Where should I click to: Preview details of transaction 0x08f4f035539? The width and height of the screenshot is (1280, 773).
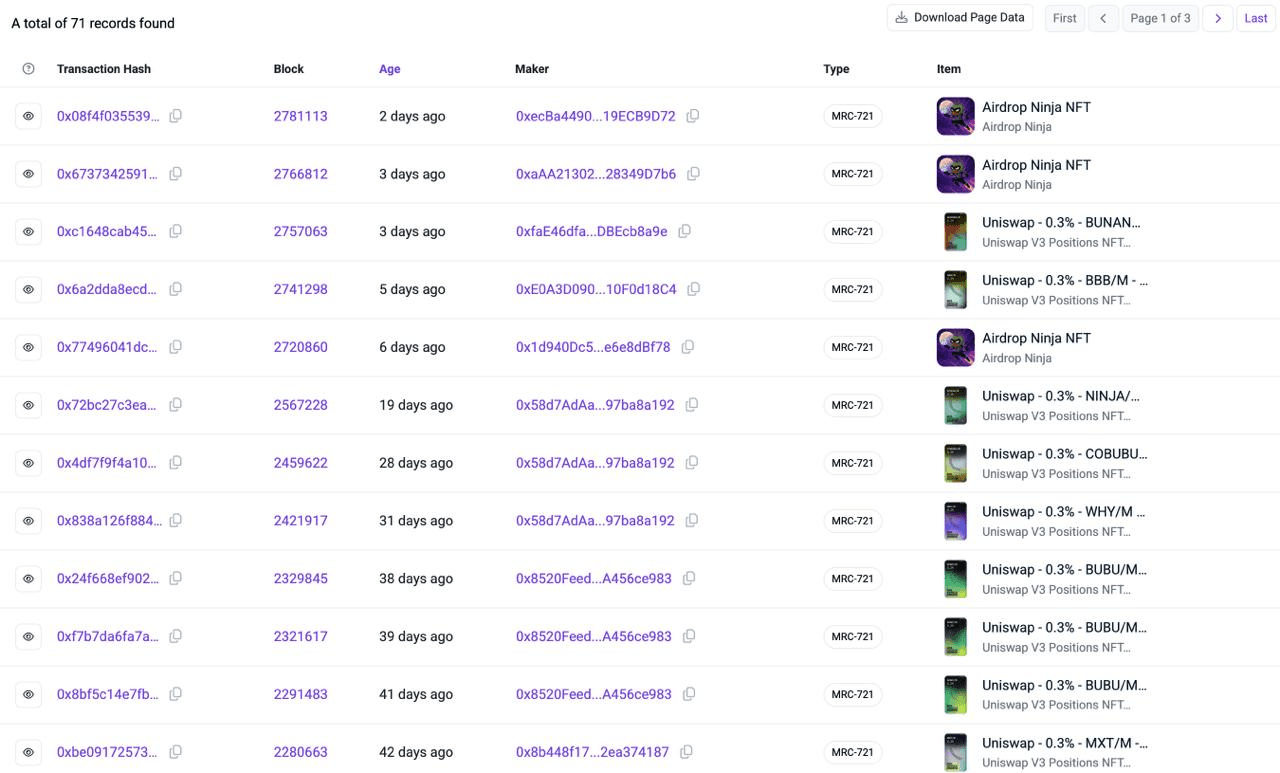[x=28, y=116]
